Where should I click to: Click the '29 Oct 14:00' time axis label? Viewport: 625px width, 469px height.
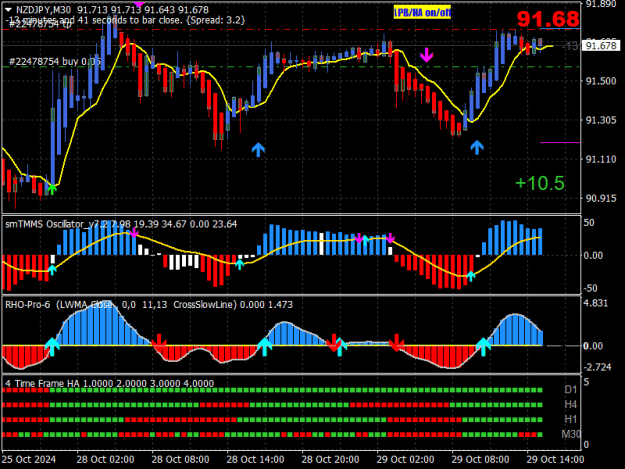click(555, 459)
